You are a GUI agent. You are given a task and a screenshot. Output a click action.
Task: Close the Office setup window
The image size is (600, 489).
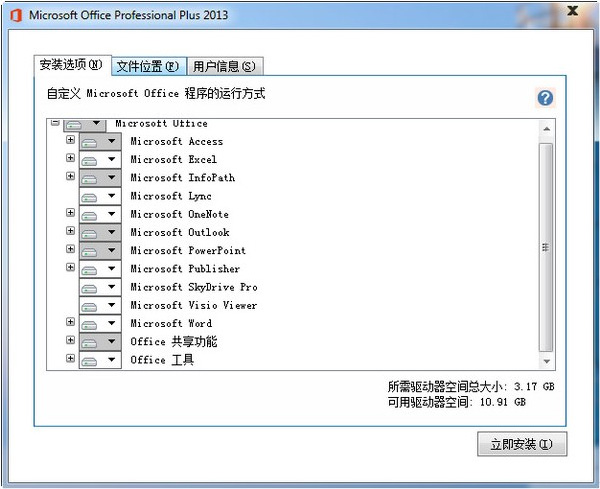pyautogui.click(x=572, y=11)
